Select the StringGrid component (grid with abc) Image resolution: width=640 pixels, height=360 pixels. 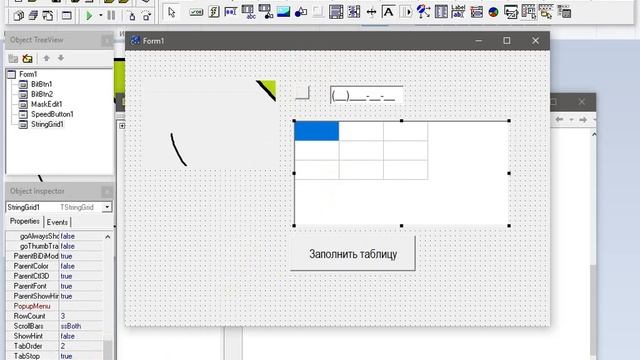click(248, 12)
